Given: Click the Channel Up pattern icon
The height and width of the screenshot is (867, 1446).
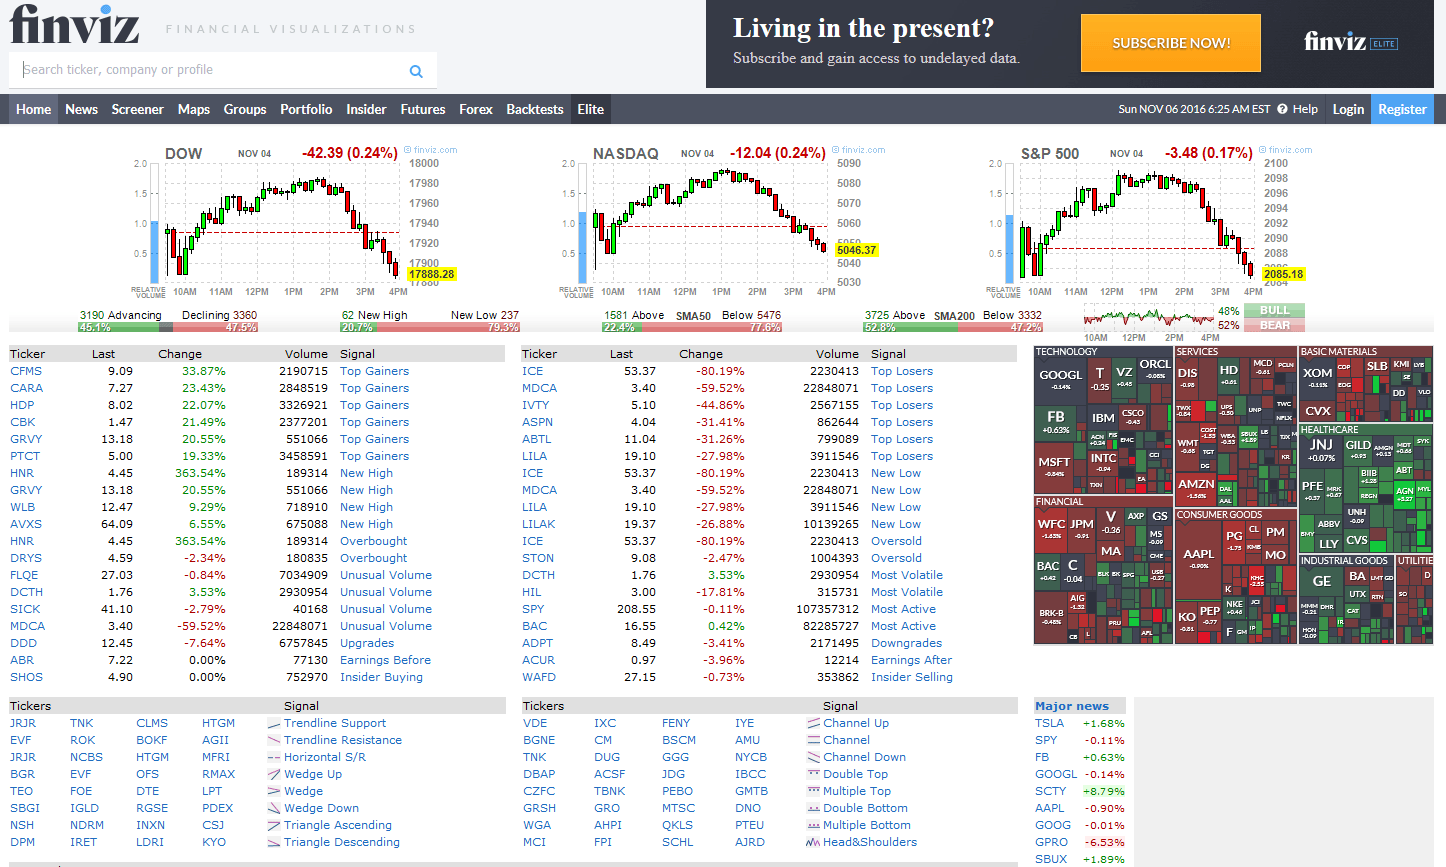Looking at the screenshot, I should [814, 724].
